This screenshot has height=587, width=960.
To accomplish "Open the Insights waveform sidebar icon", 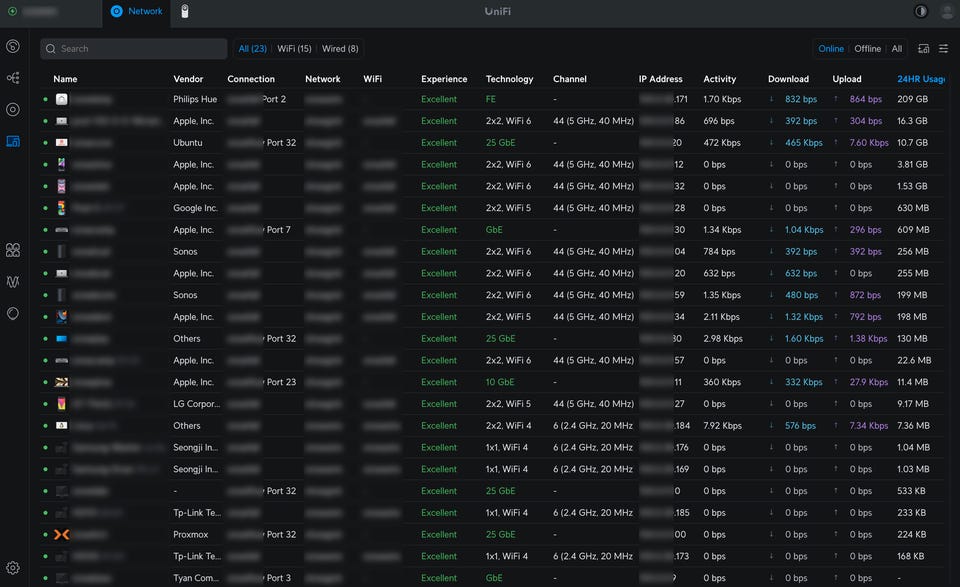I will pyautogui.click(x=13, y=282).
